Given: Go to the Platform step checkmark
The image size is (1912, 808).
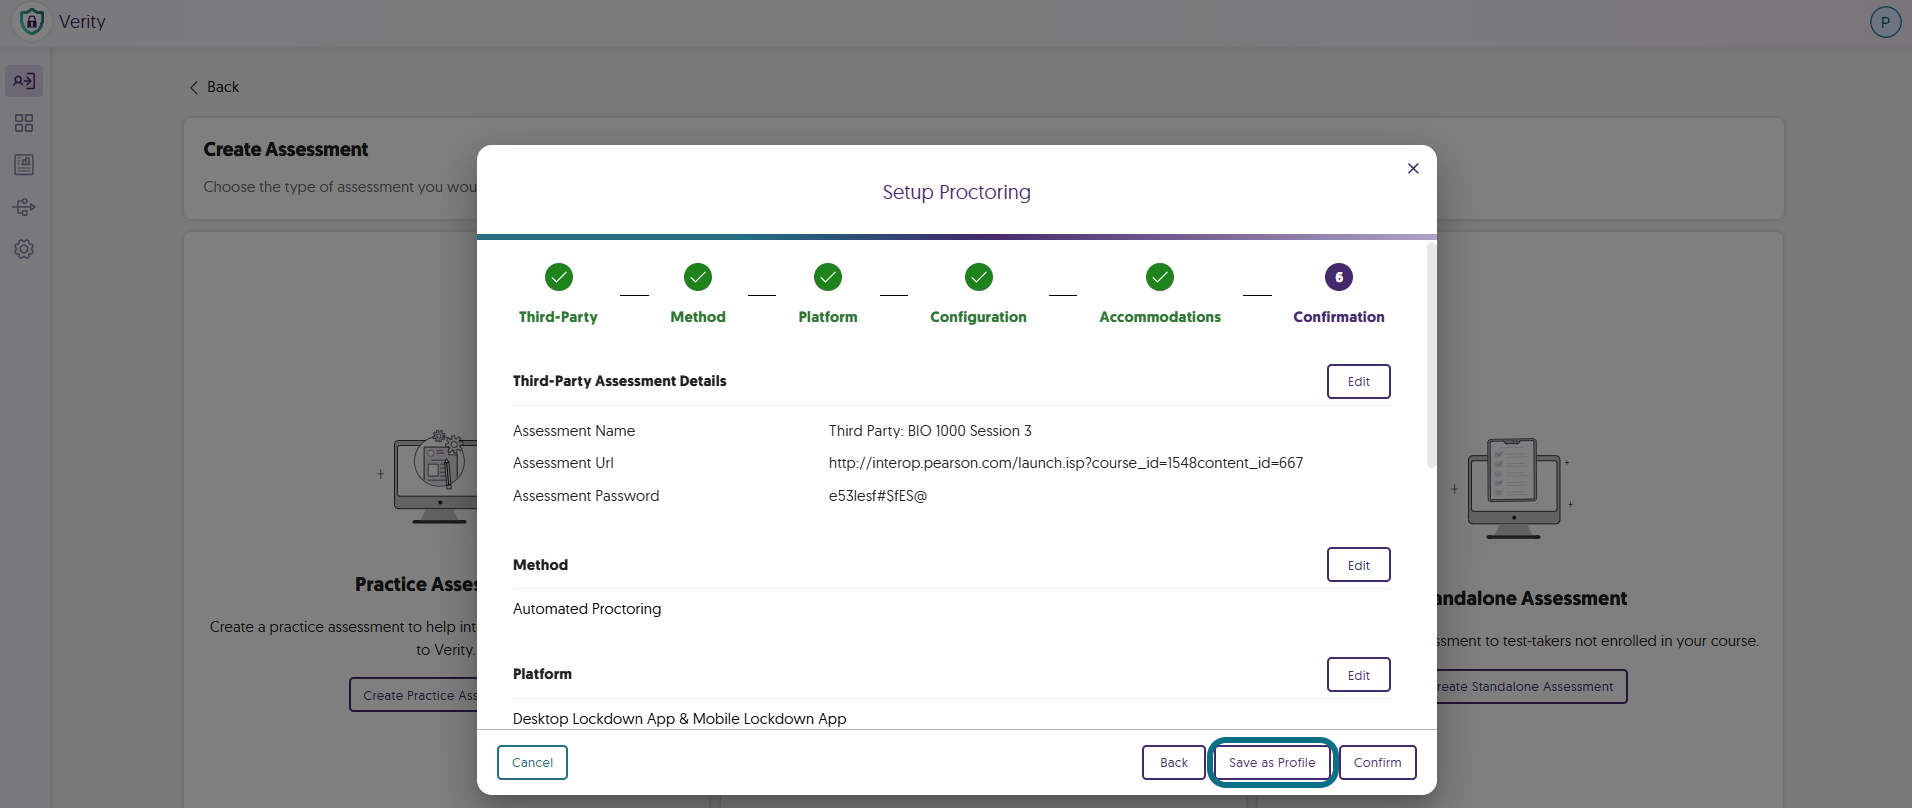Looking at the screenshot, I should pyautogui.click(x=828, y=277).
